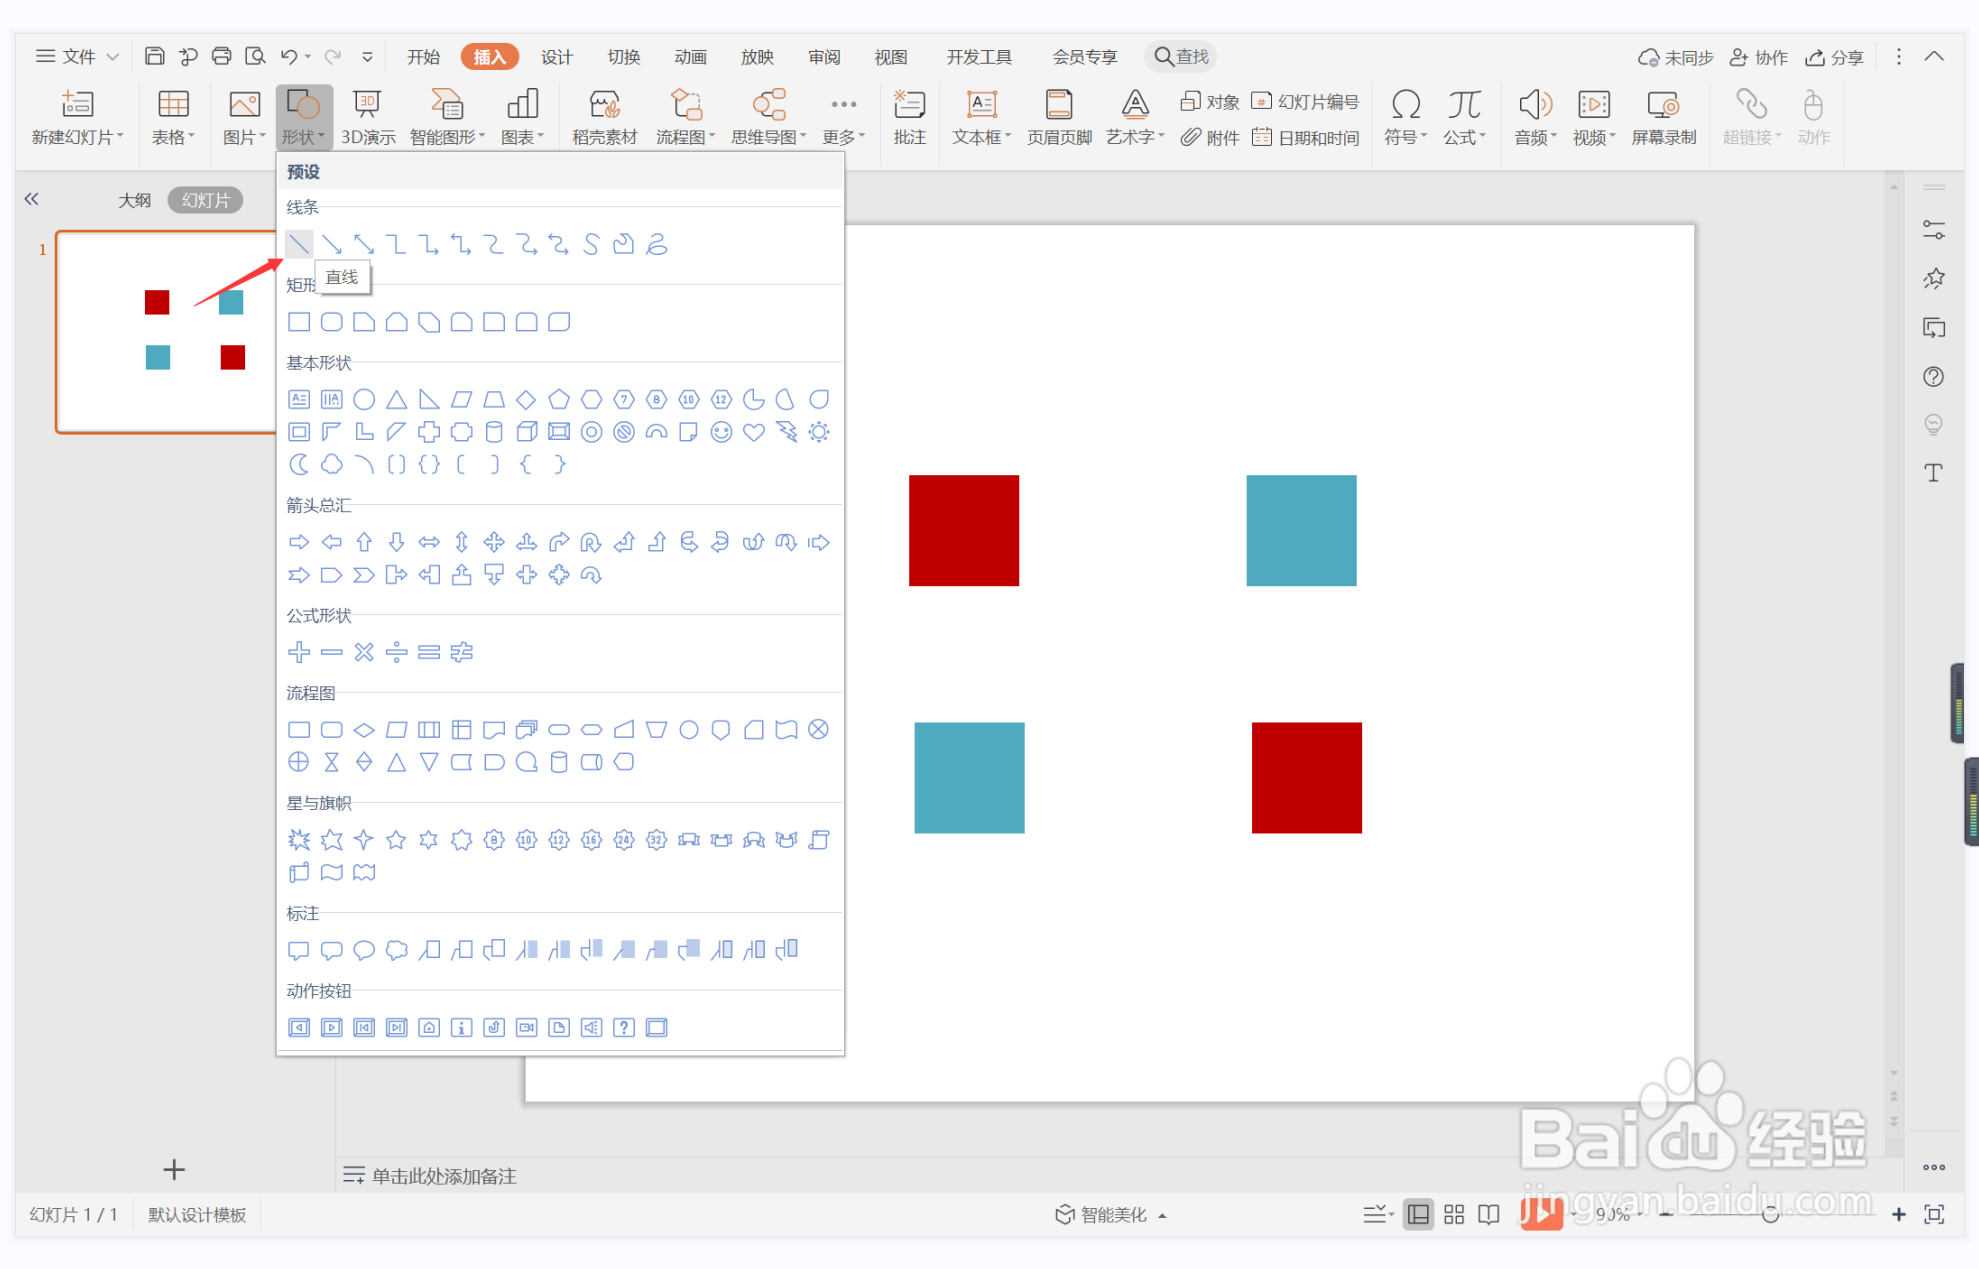Click the save icon in quick access
This screenshot has width=1979, height=1269.
[155, 56]
